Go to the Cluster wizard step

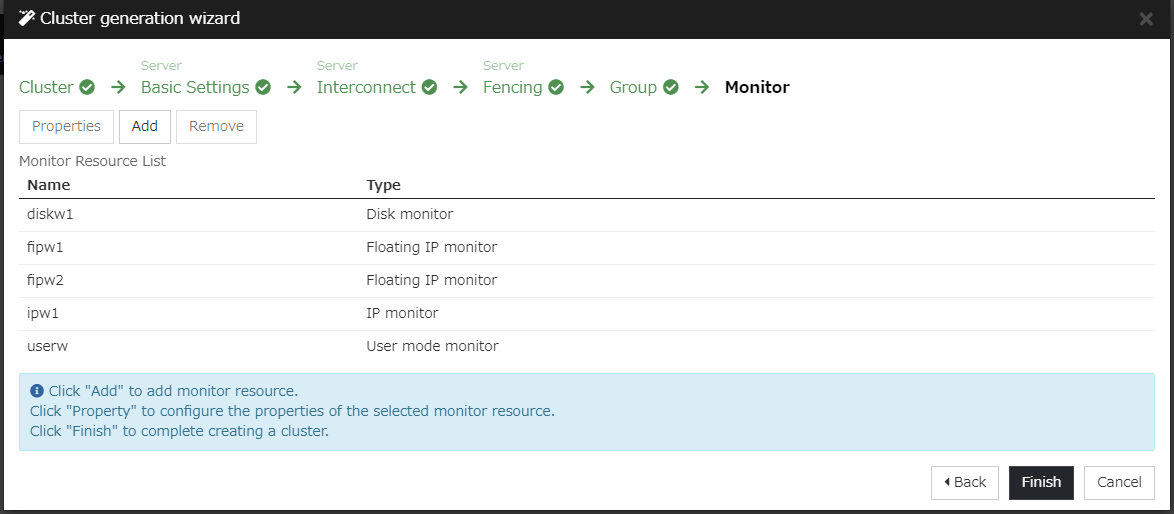(x=46, y=87)
